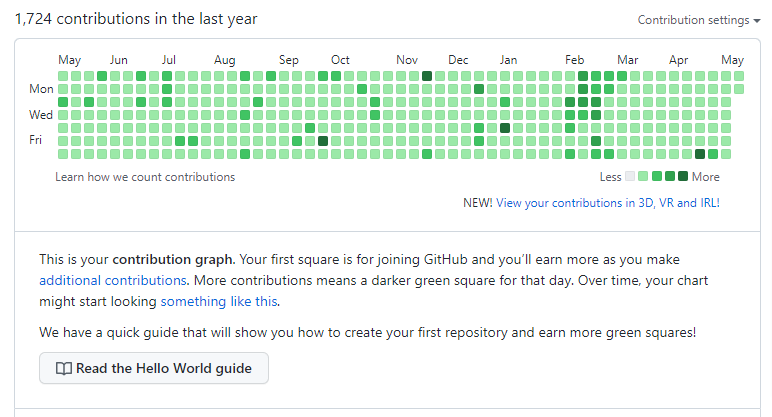
Task: Click the Jun month label
Action: point(119,60)
